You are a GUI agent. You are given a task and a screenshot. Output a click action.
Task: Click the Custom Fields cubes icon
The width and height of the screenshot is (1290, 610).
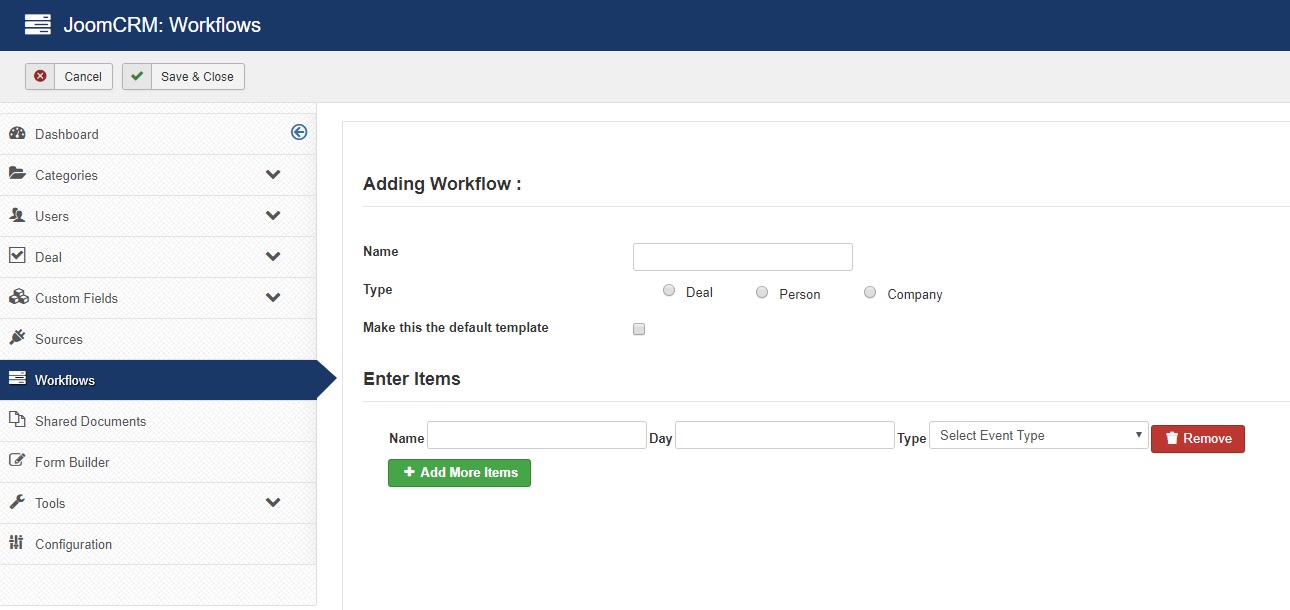(17, 297)
